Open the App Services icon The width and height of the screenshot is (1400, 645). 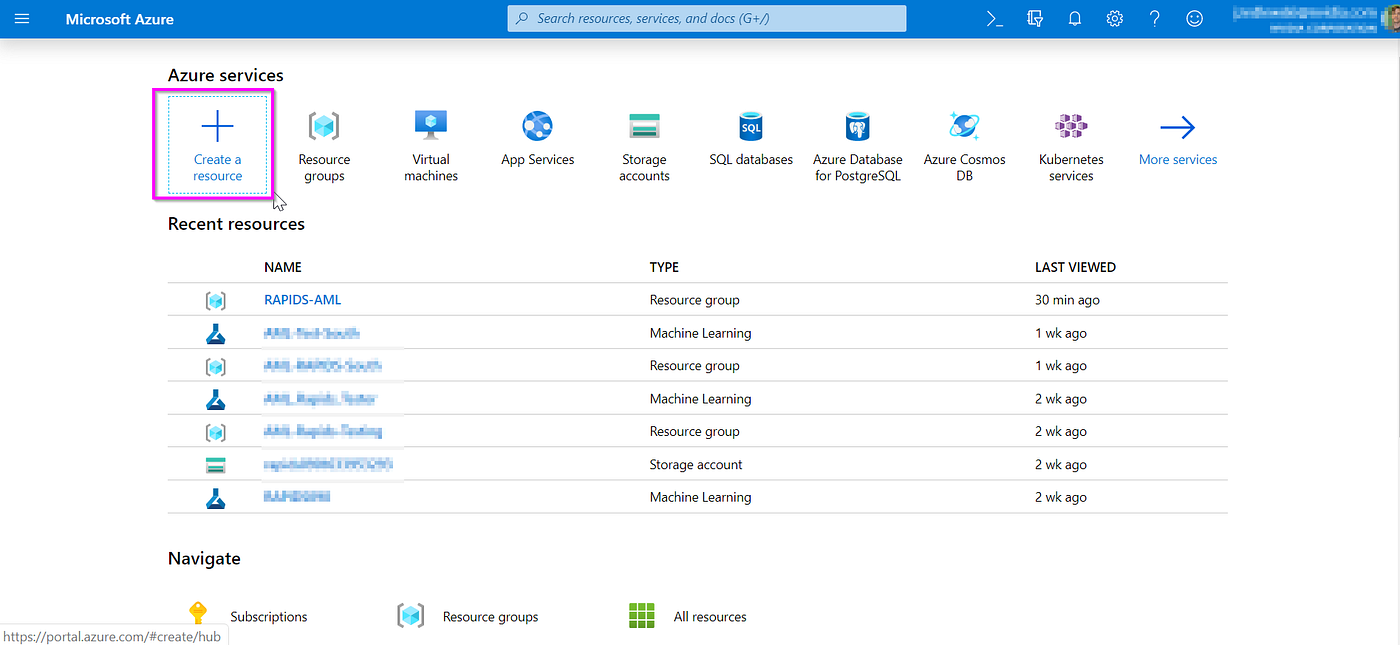point(538,126)
